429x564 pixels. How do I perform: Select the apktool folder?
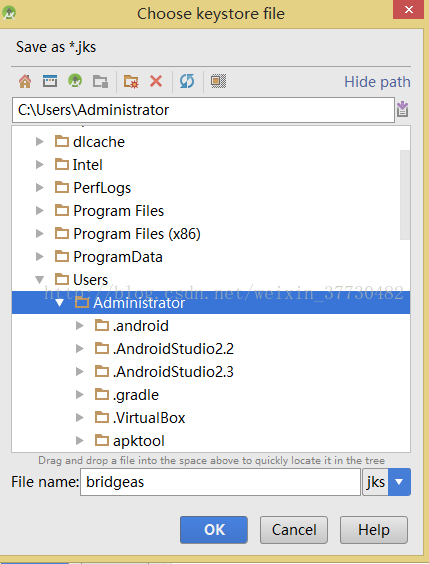pos(211,441)
